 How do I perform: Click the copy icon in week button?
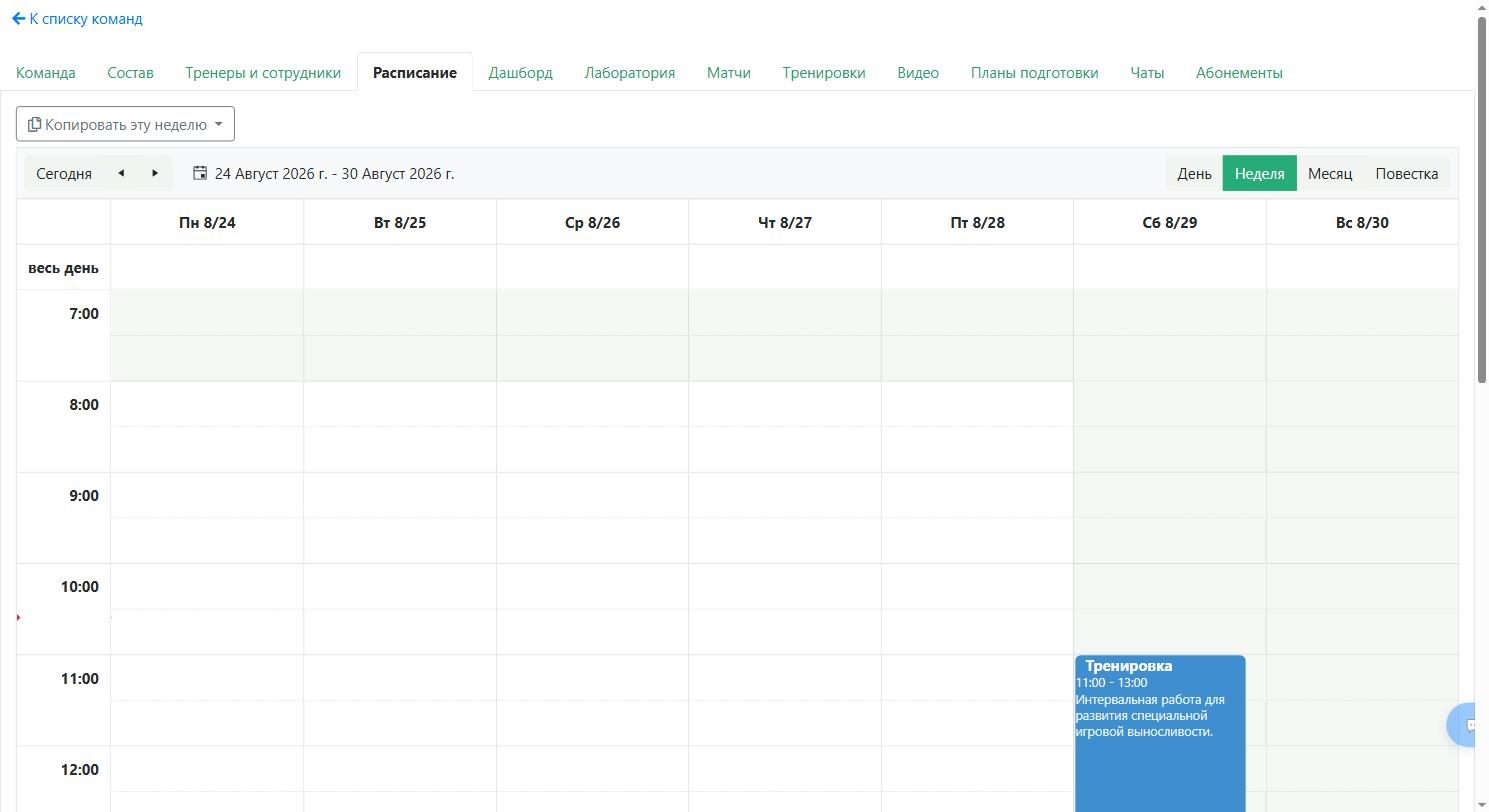click(34, 124)
